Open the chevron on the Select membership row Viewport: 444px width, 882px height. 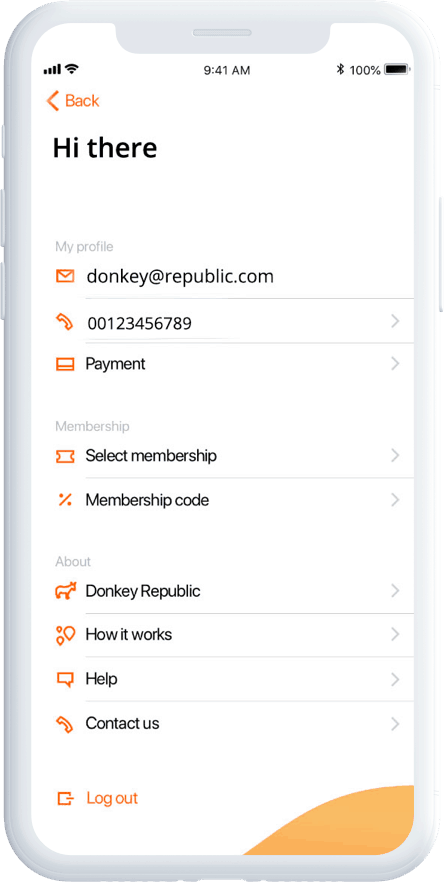[395, 455]
